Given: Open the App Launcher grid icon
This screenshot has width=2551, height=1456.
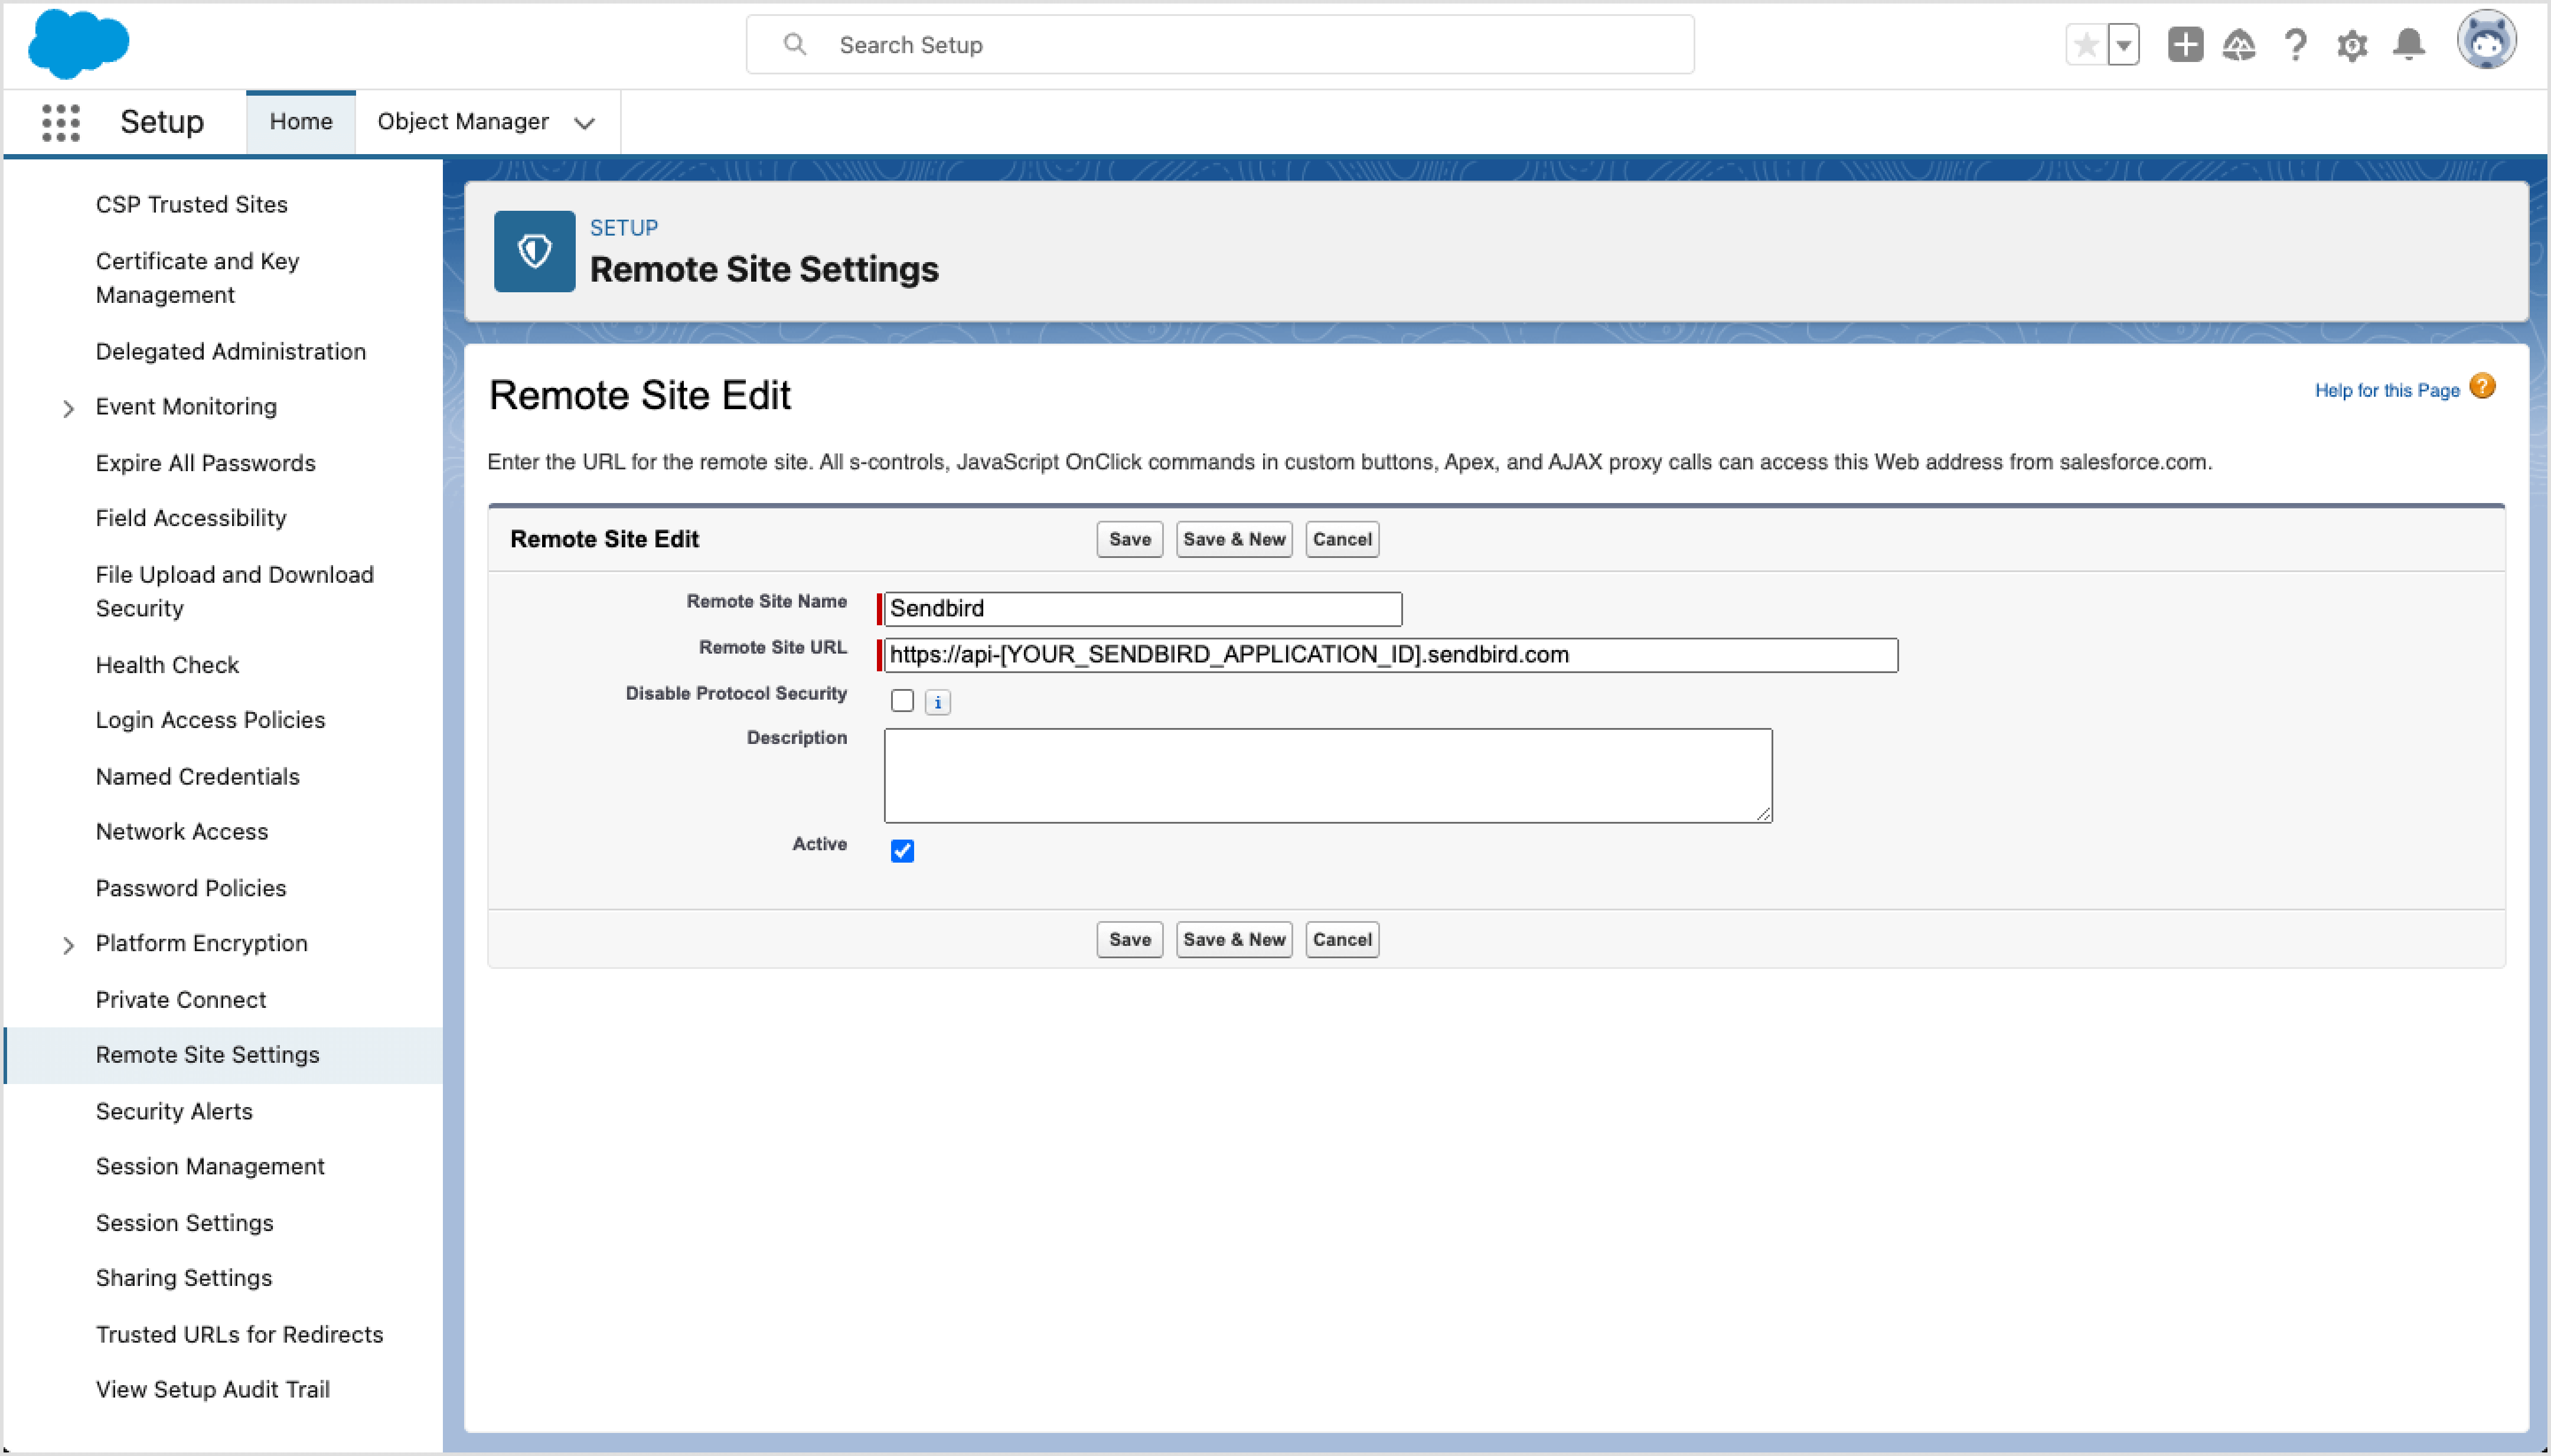Looking at the screenshot, I should tap(60, 121).
